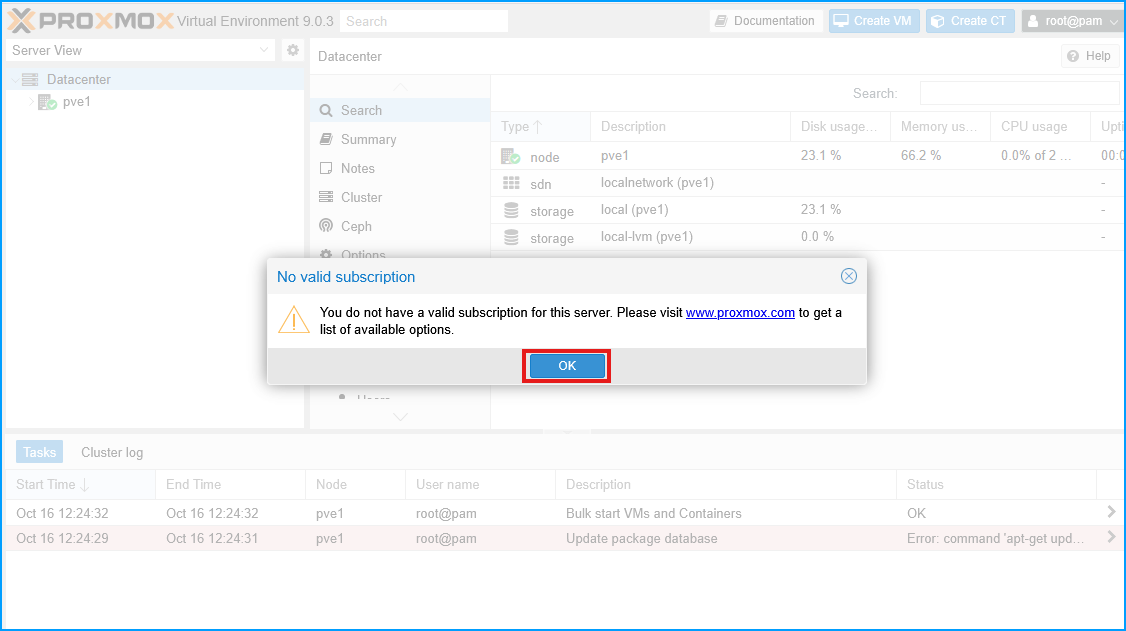Open tree view settings via the gear icon
The width and height of the screenshot is (1126, 631).
(x=292, y=49)
